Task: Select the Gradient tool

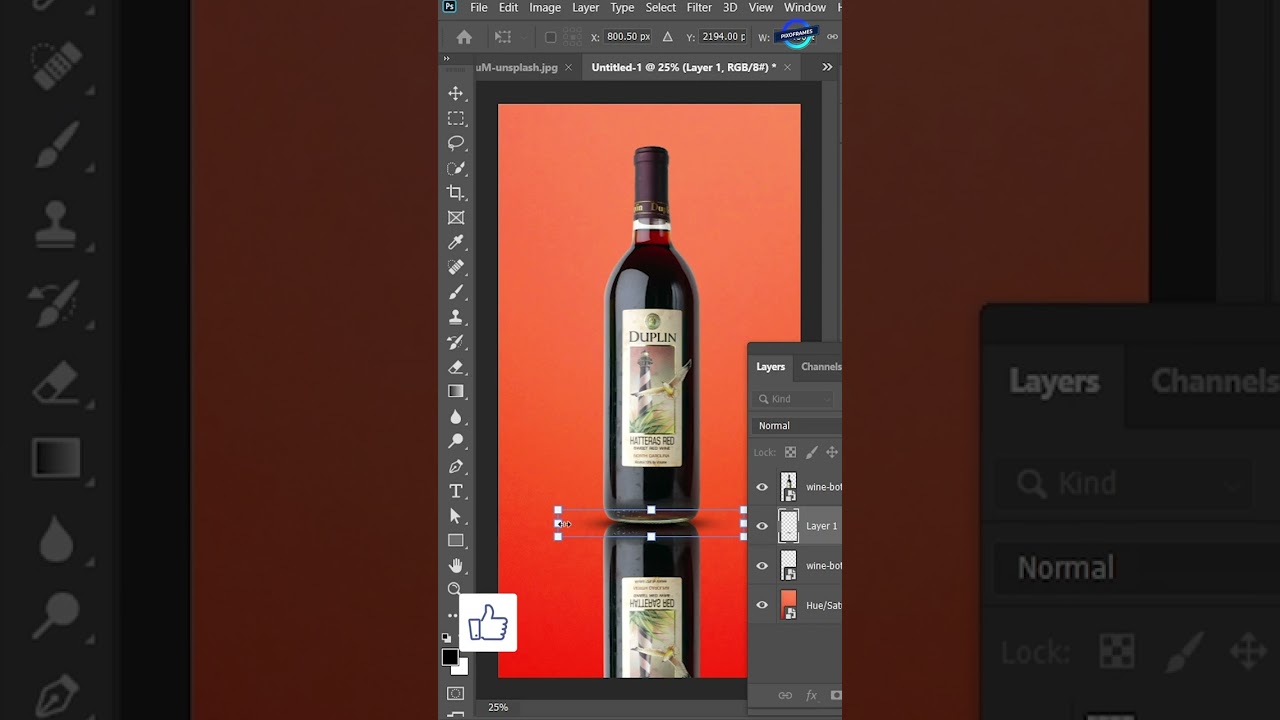Action: pyautogui.click(x=456, y=391)
